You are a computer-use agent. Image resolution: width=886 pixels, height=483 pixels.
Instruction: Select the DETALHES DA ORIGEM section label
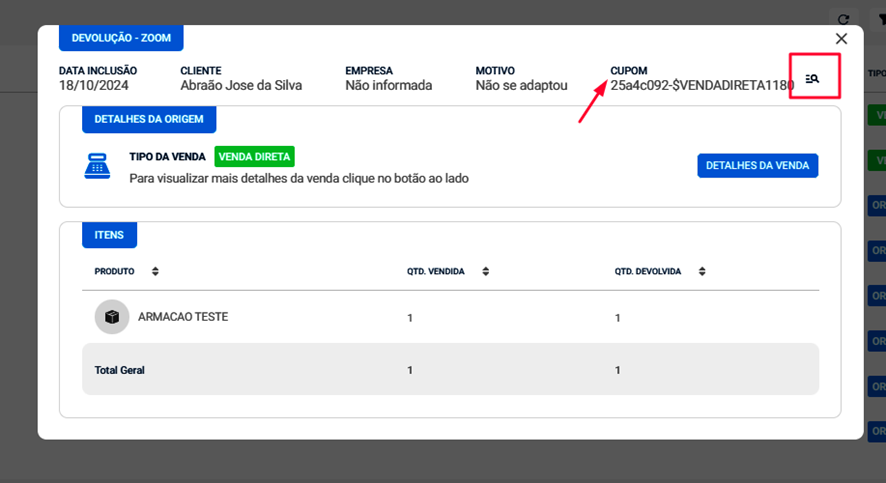pyautogui.click(x=149, y=119)
